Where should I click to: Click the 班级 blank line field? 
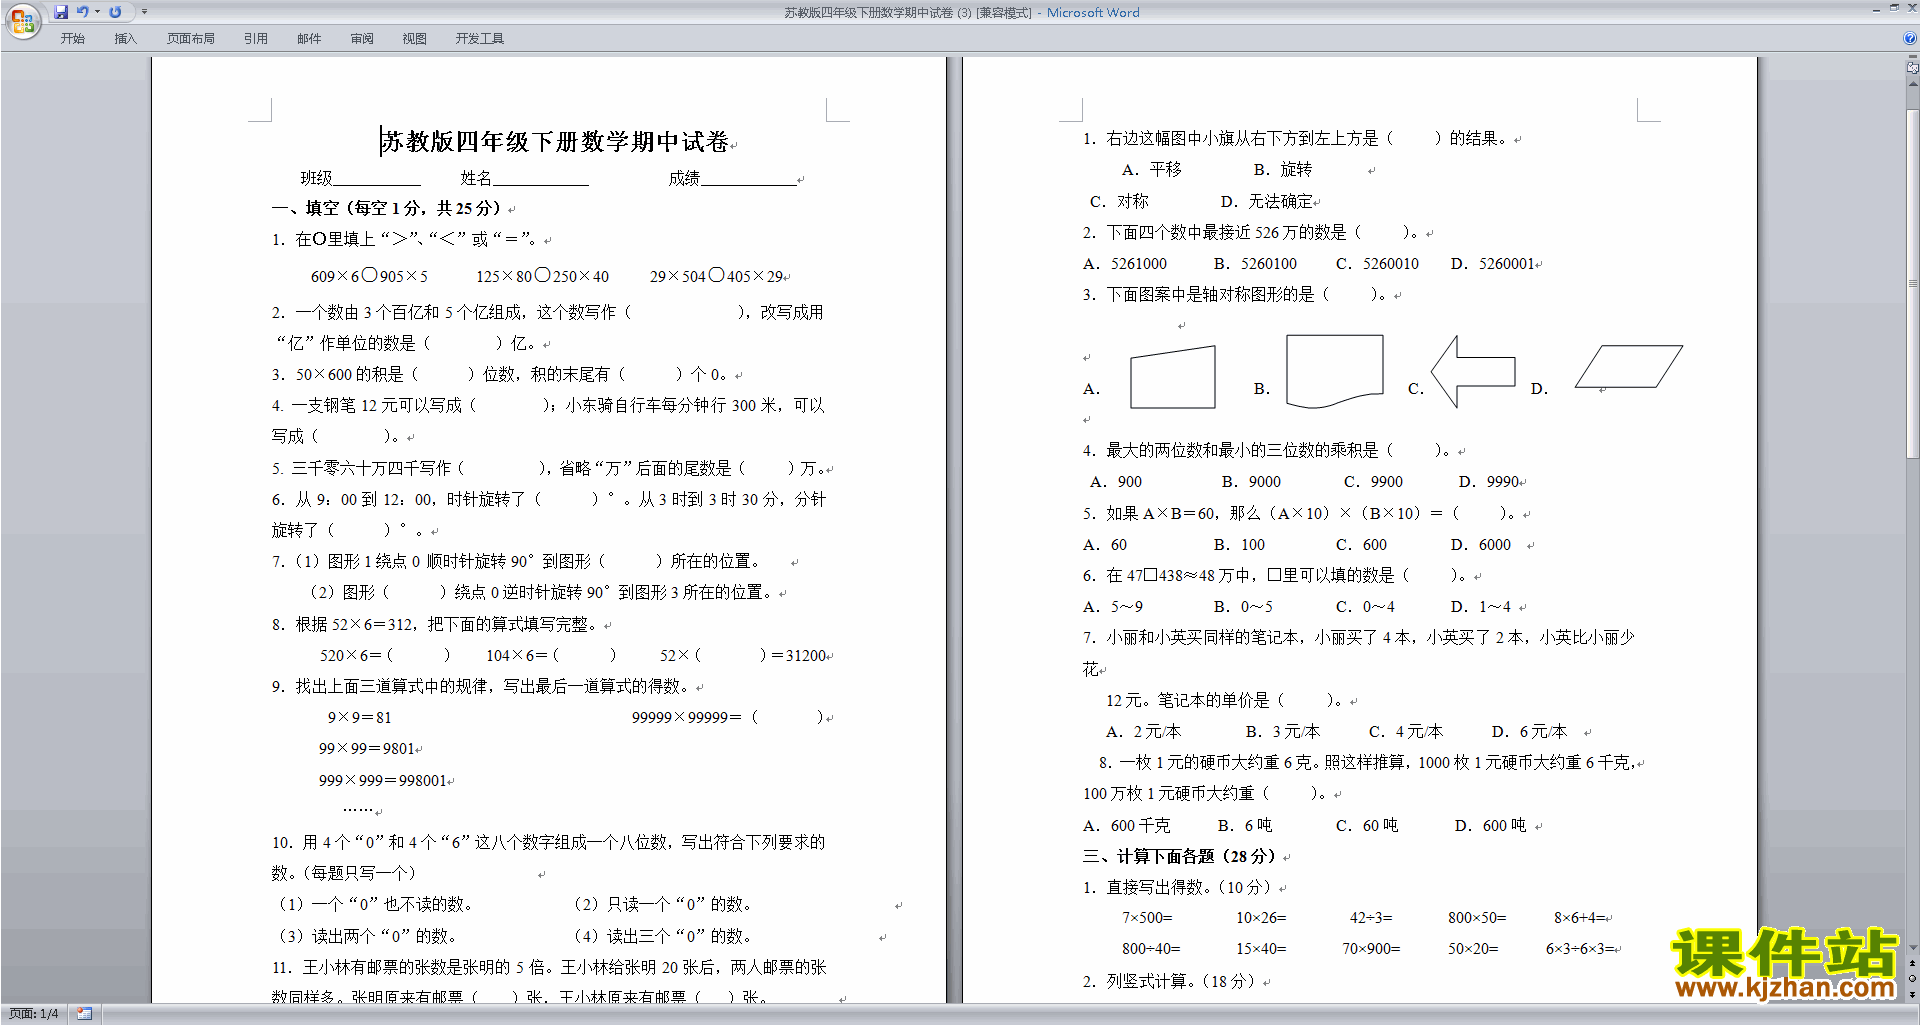[x=377, y=179]
